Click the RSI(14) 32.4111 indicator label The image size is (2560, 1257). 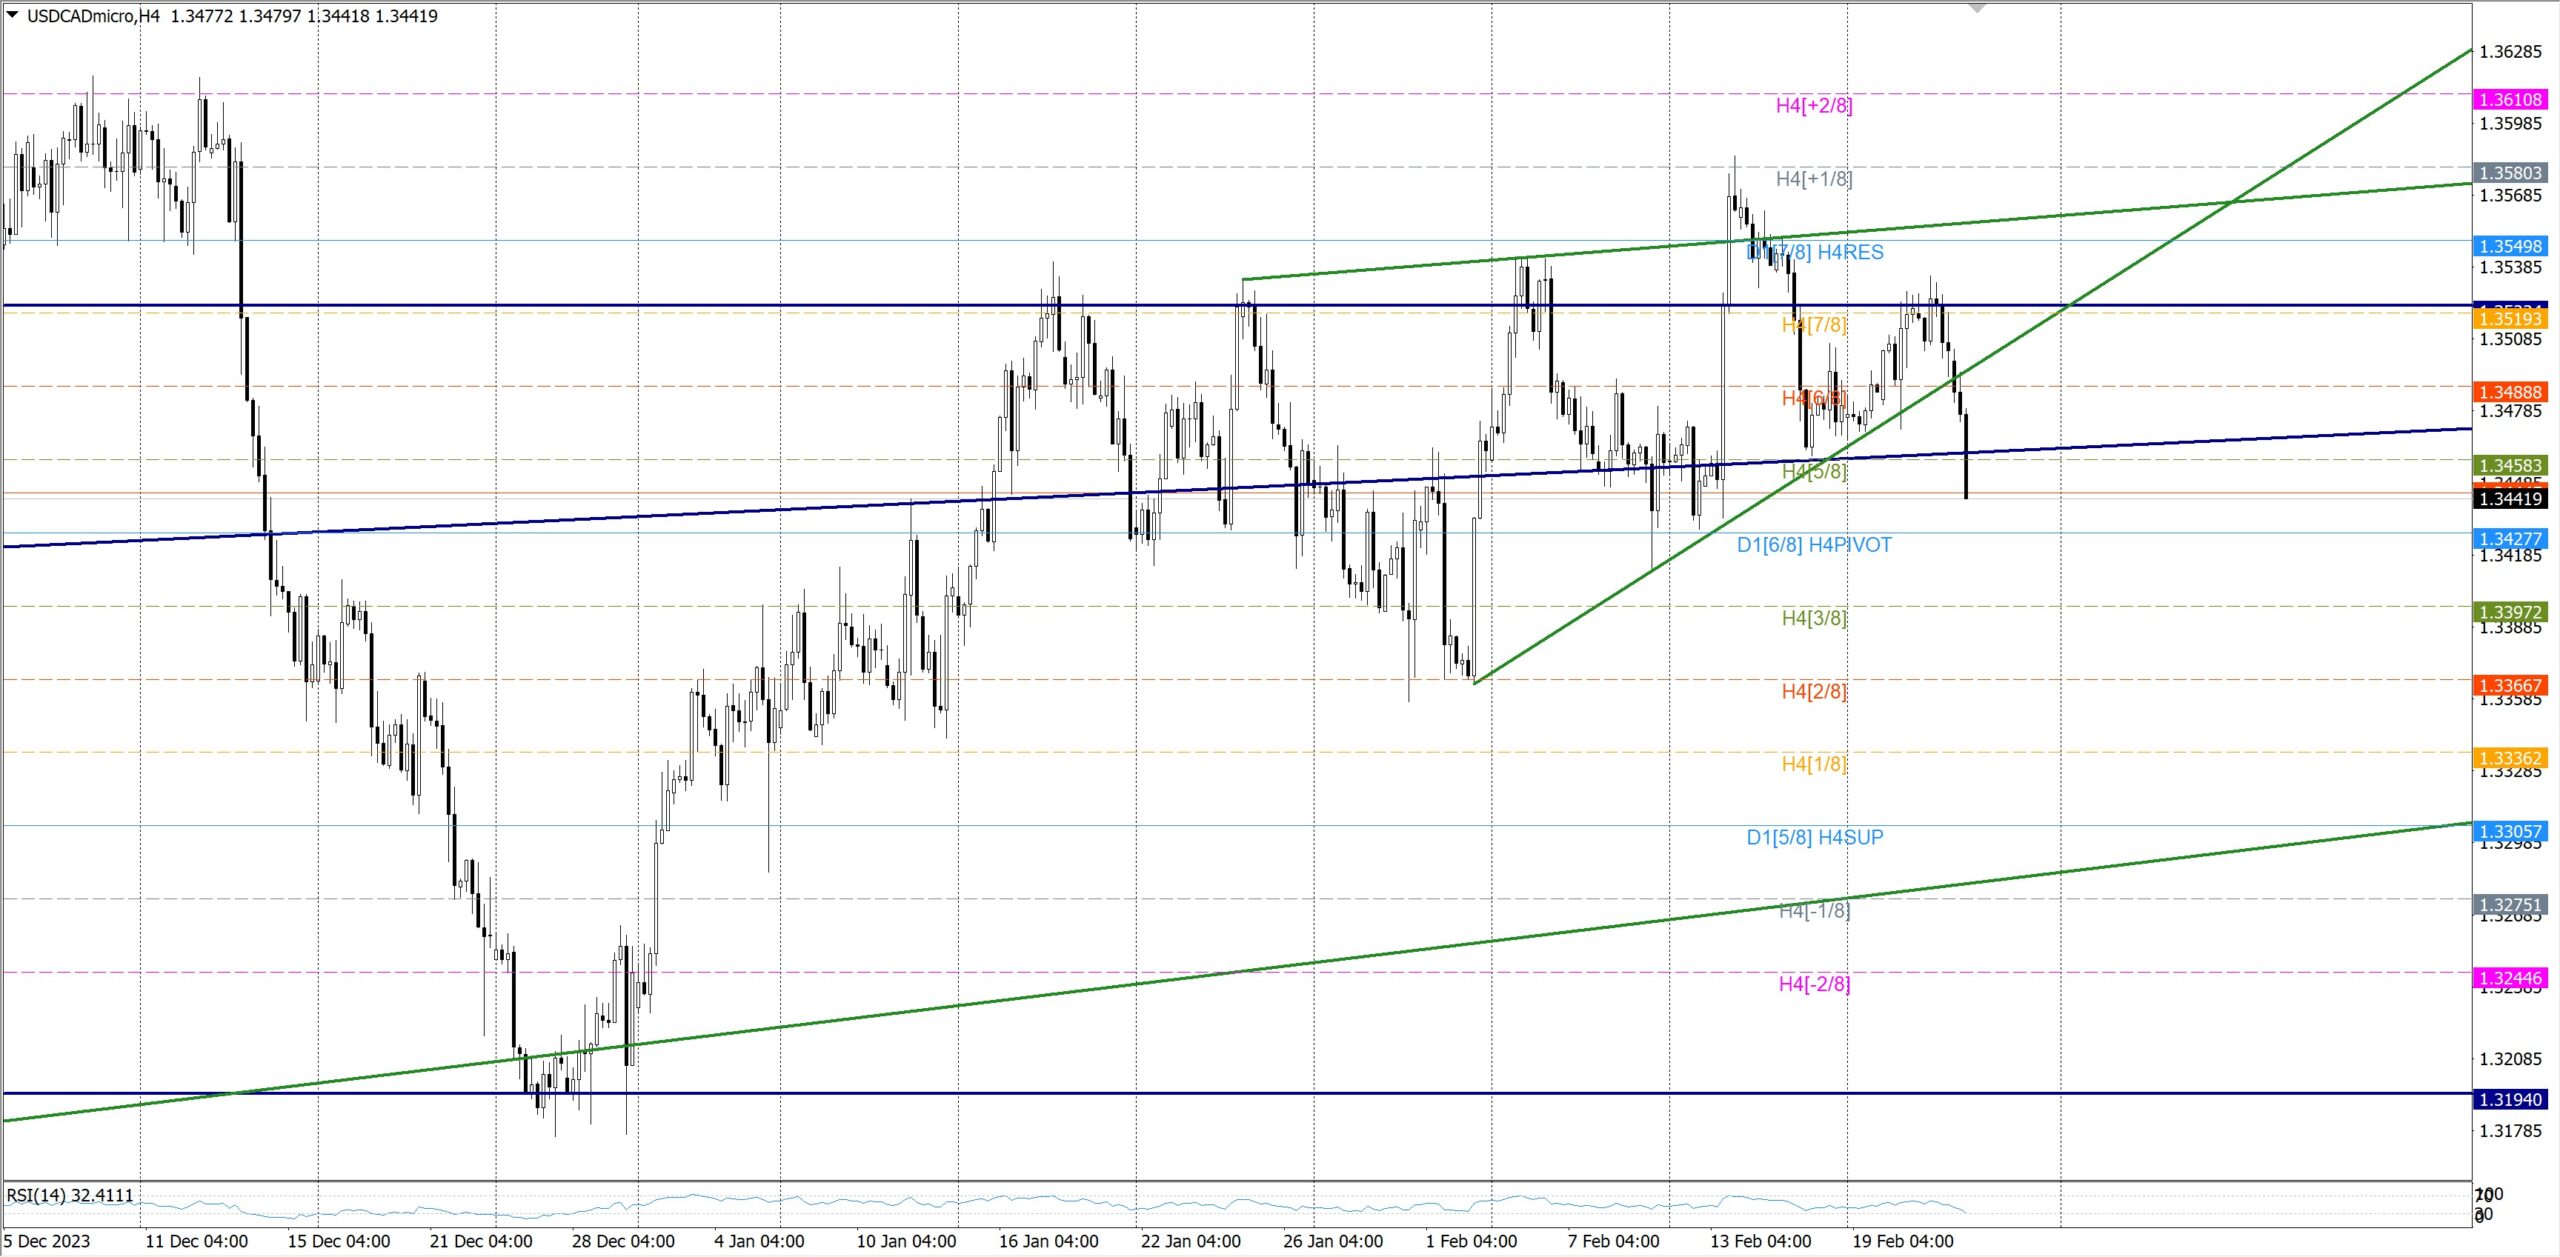coord(70,1195)
